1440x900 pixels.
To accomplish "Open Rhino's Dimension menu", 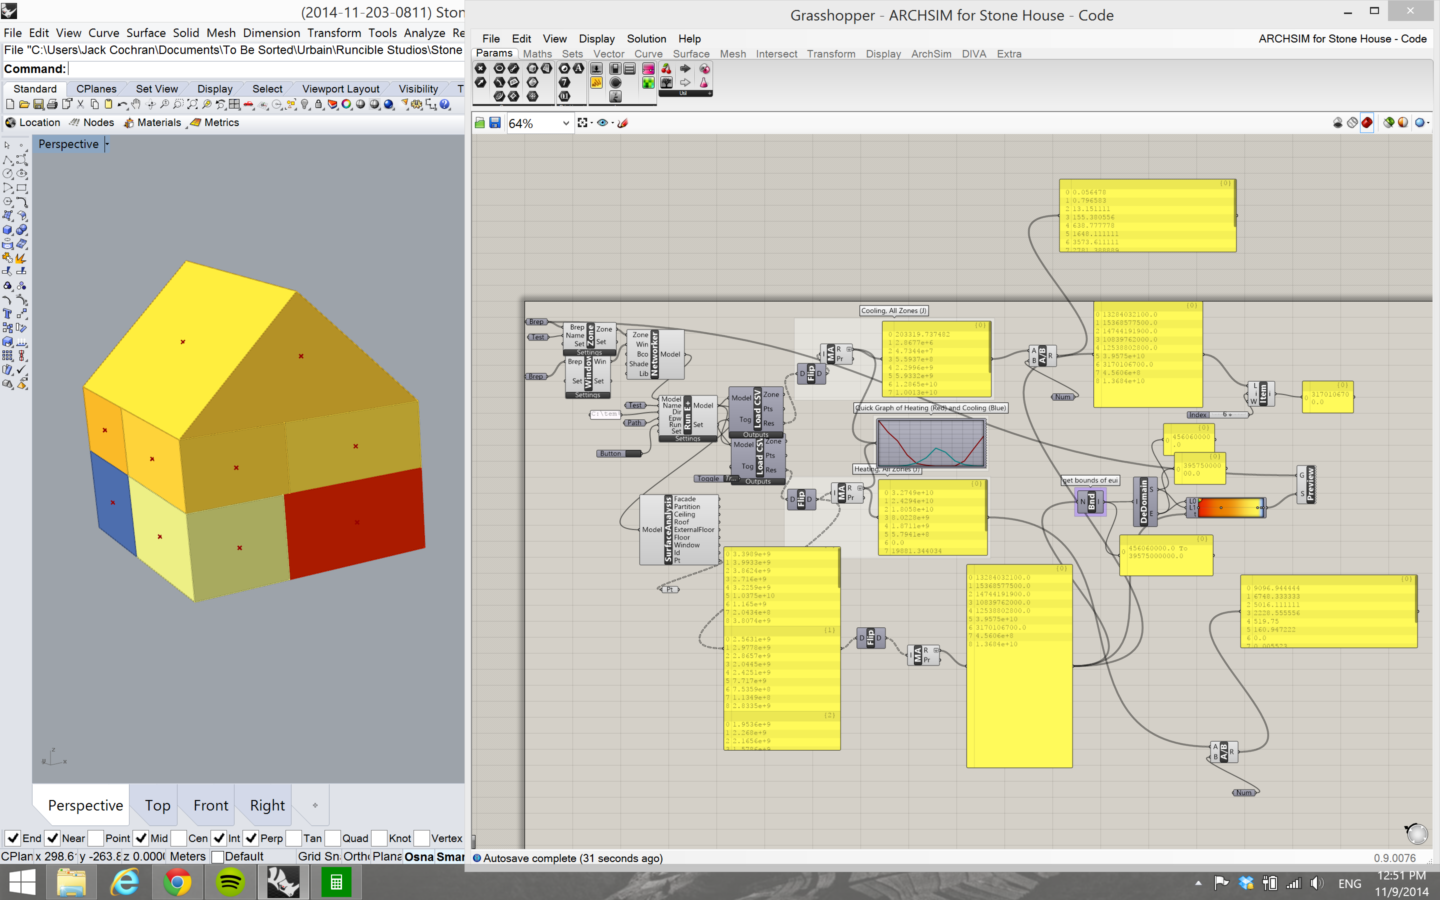I will [x=272, y=33].
